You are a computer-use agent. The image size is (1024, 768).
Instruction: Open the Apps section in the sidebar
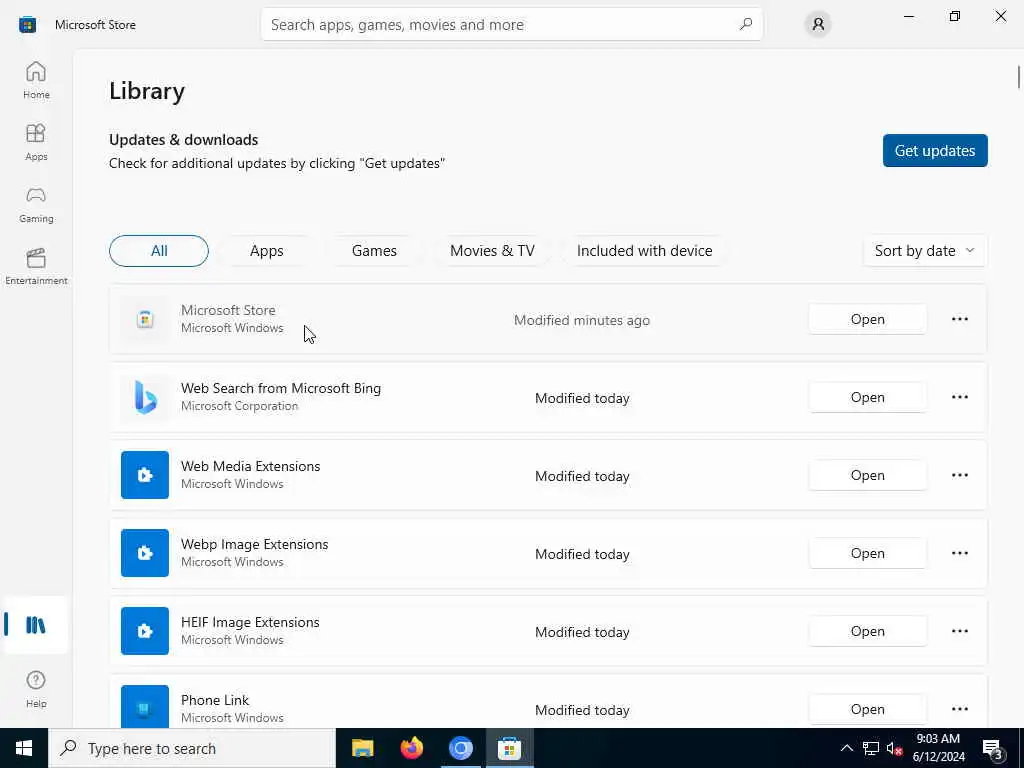[x=36, y=142]
